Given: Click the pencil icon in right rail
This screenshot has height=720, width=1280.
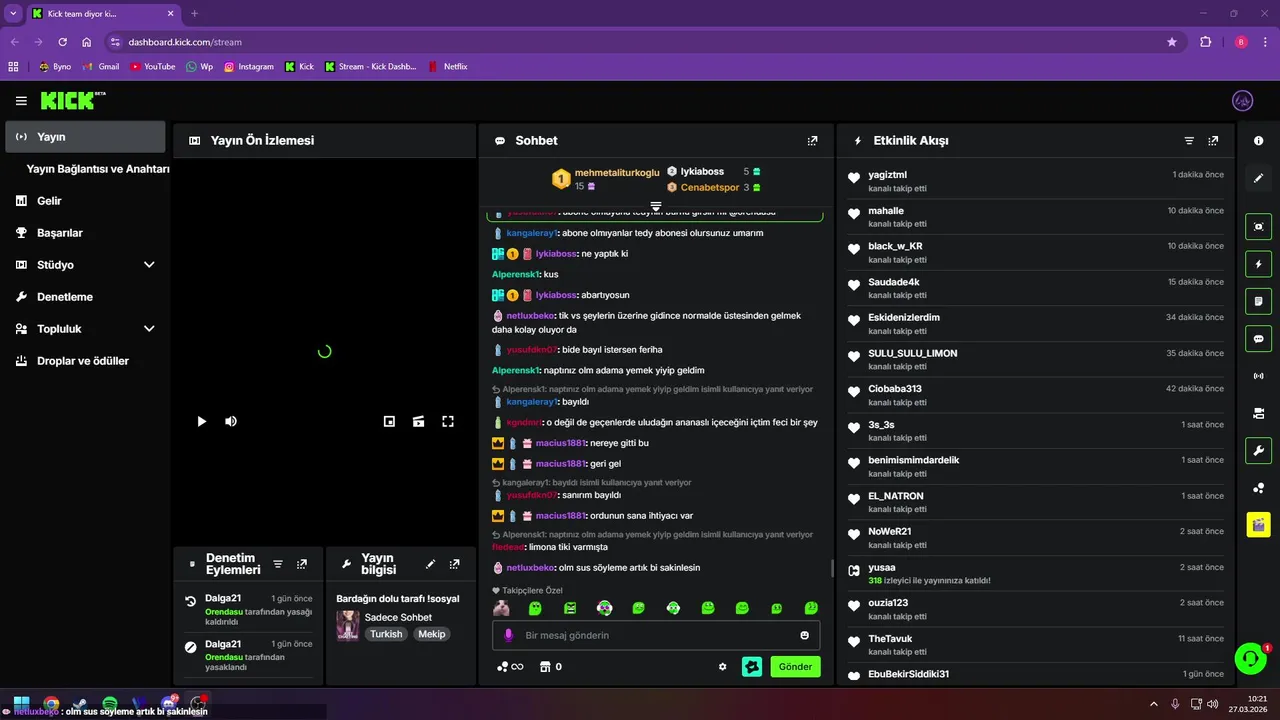Looking at the screenshot, I should tap(1259, 178).
